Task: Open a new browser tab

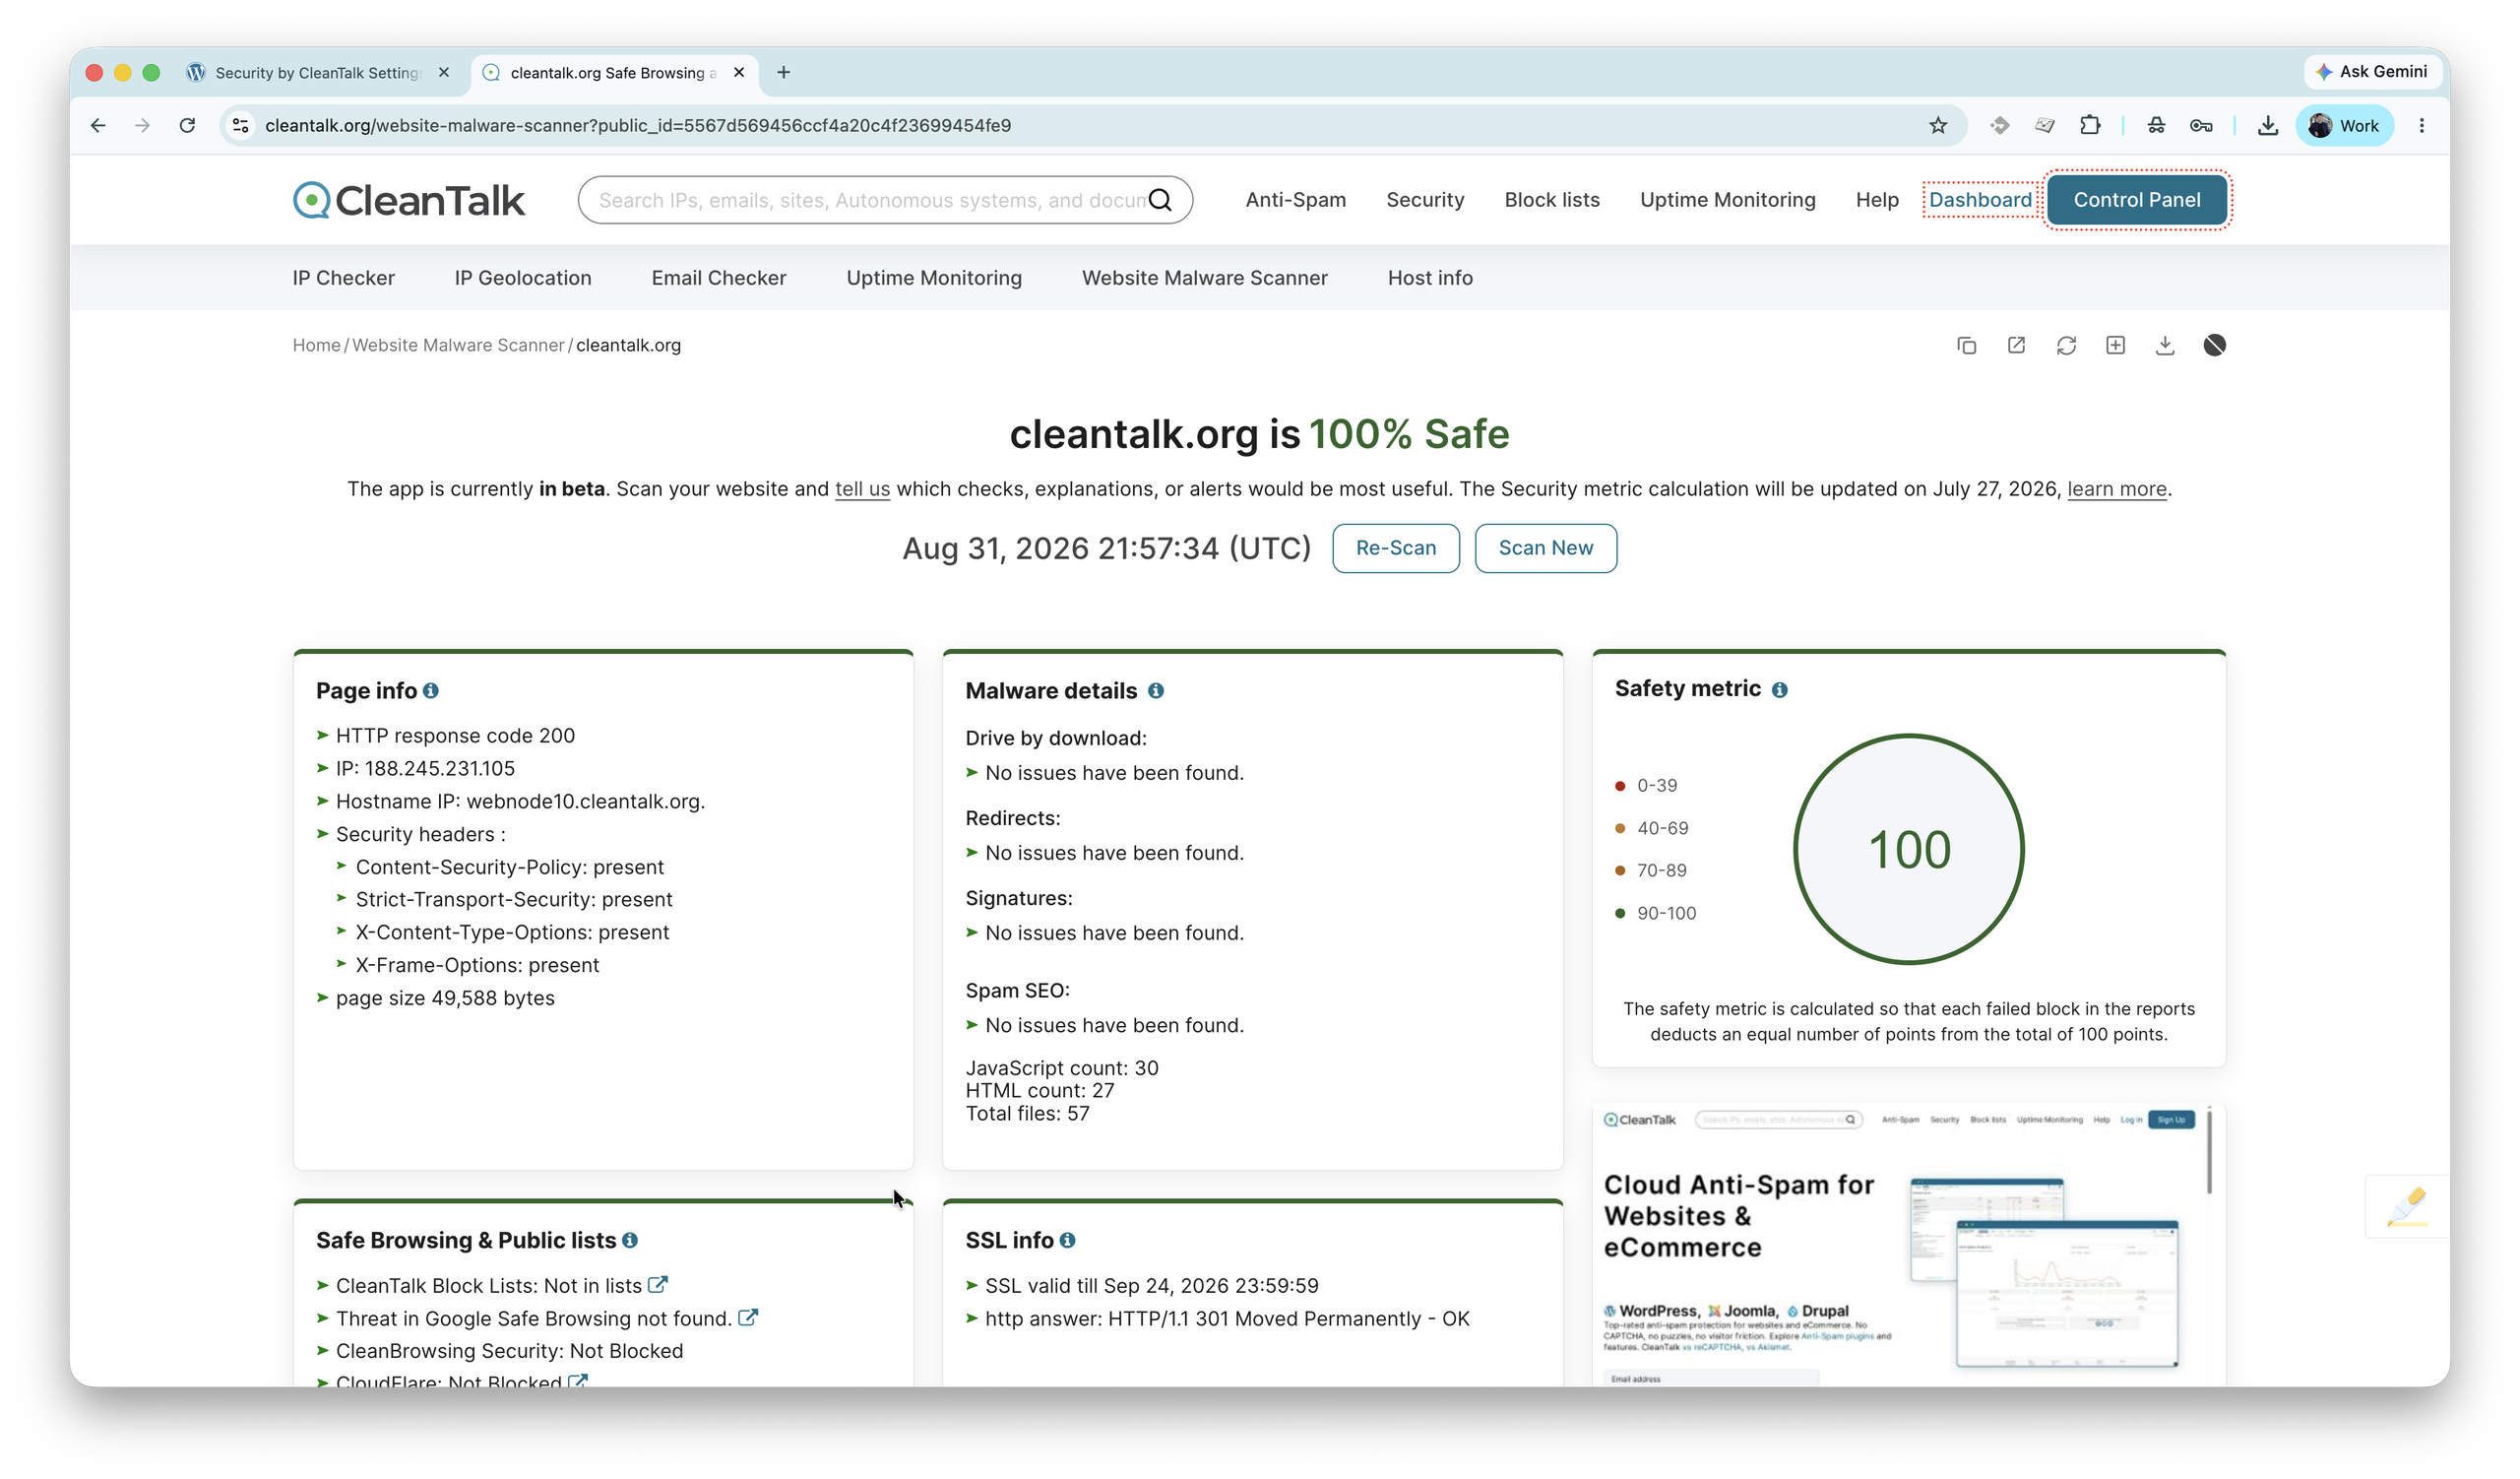Action: 784,73
